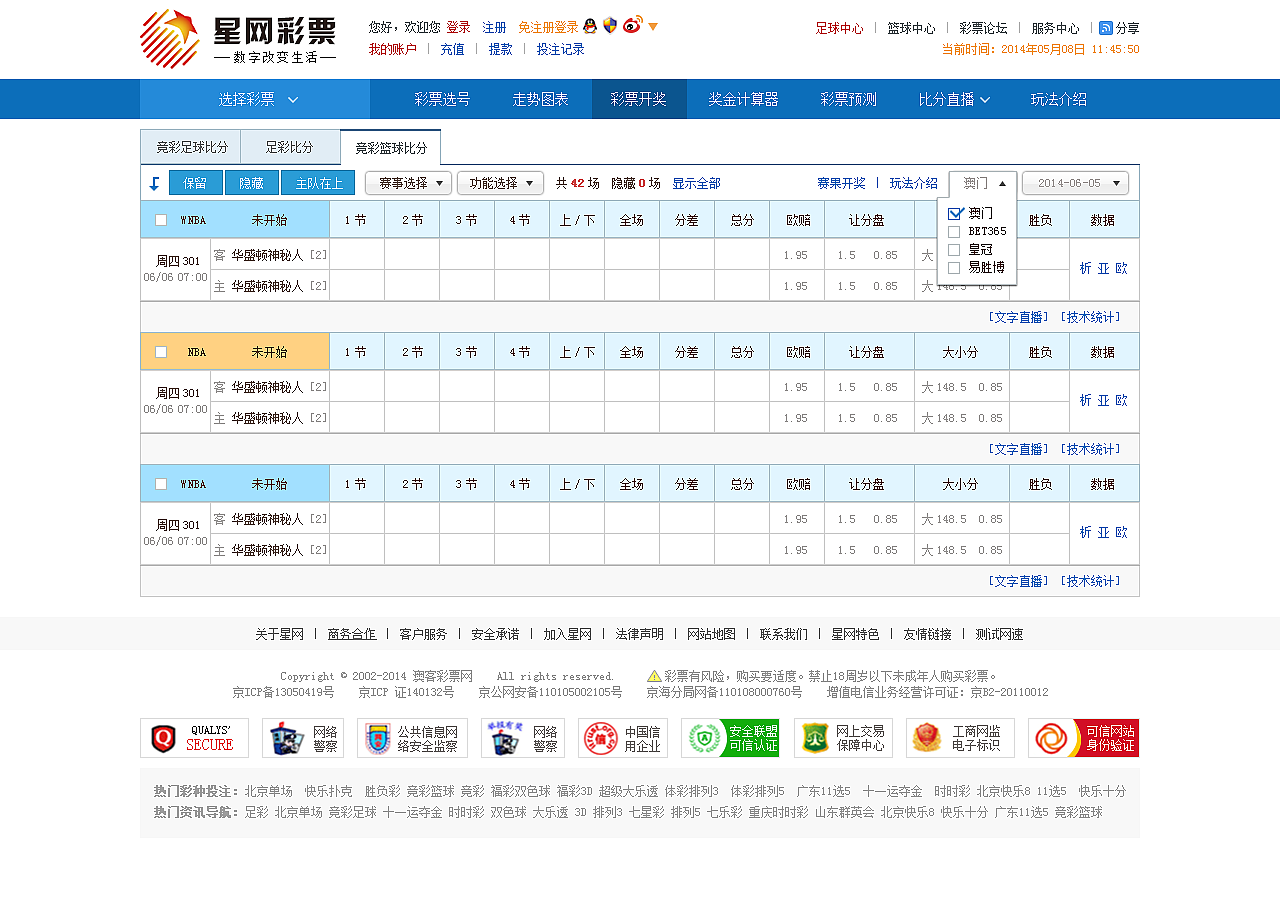Click 商务合作 in the footer
Image resolution: width=1280 pixels, height=900 pixels.
point(352,634)
